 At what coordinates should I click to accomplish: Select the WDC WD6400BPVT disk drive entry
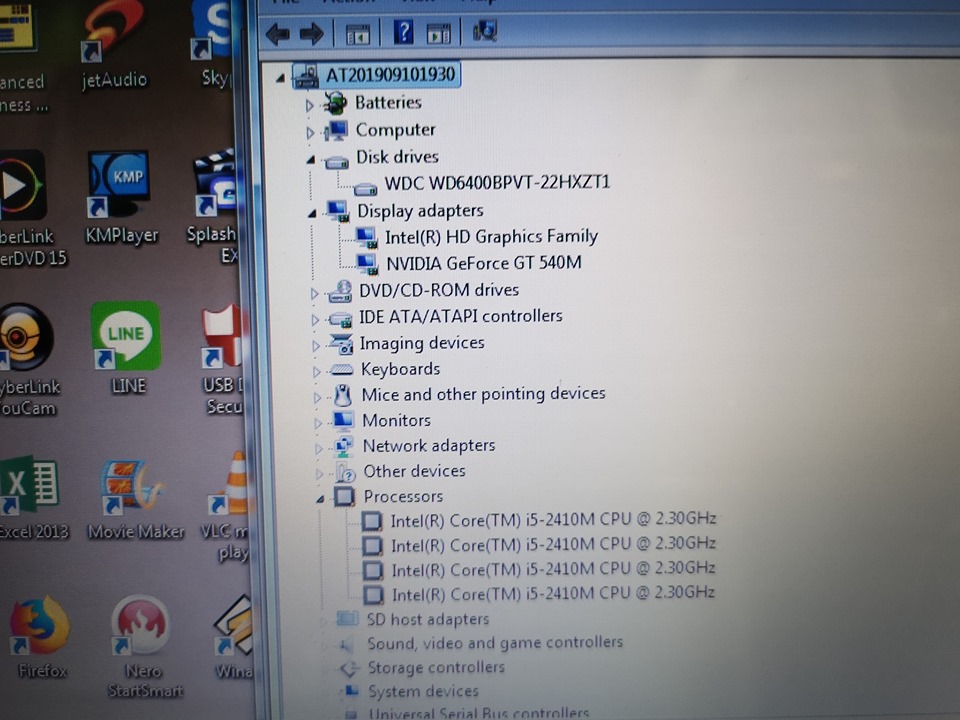(x=497, y=183)
